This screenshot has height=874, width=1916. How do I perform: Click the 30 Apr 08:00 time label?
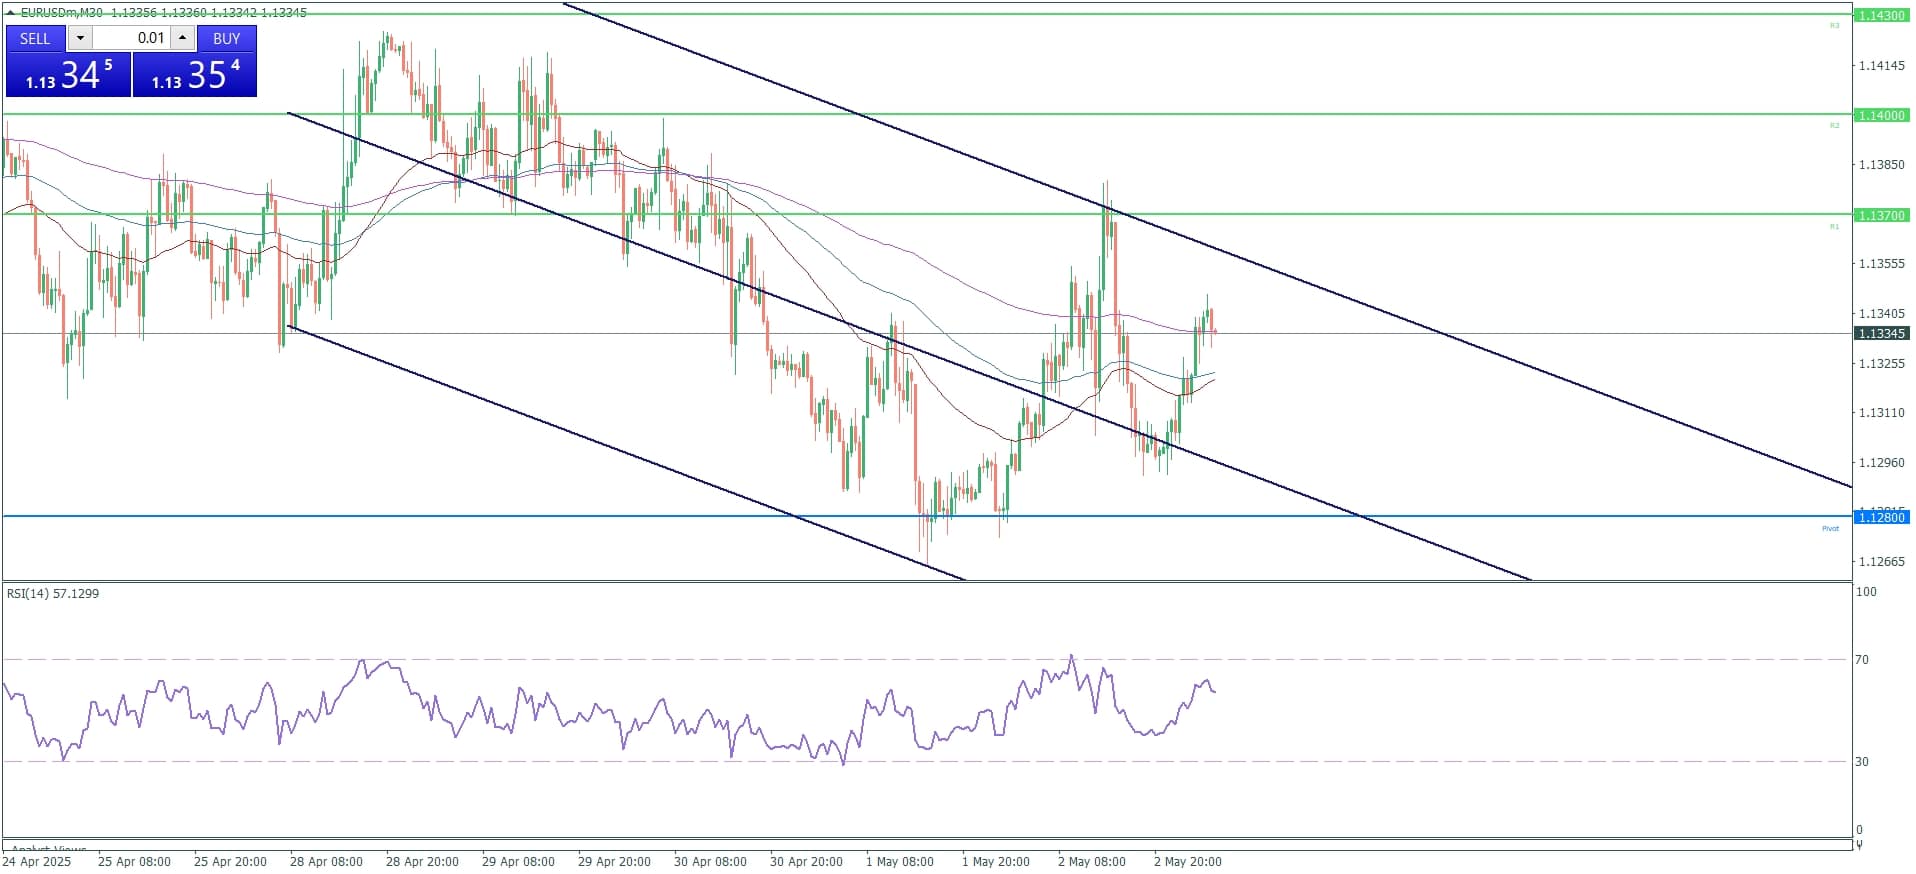(x=710, y=861)
